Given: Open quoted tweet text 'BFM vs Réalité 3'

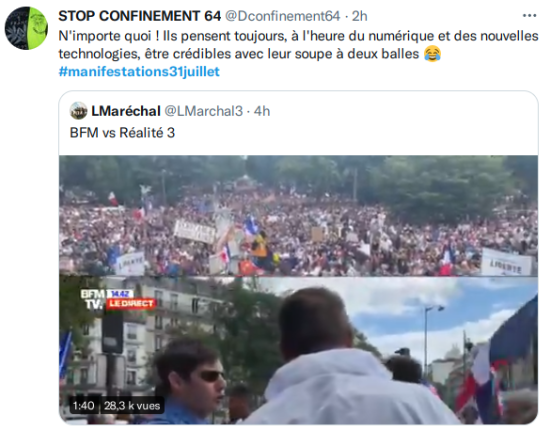Looking at the screenshot, I should (122, 133).
